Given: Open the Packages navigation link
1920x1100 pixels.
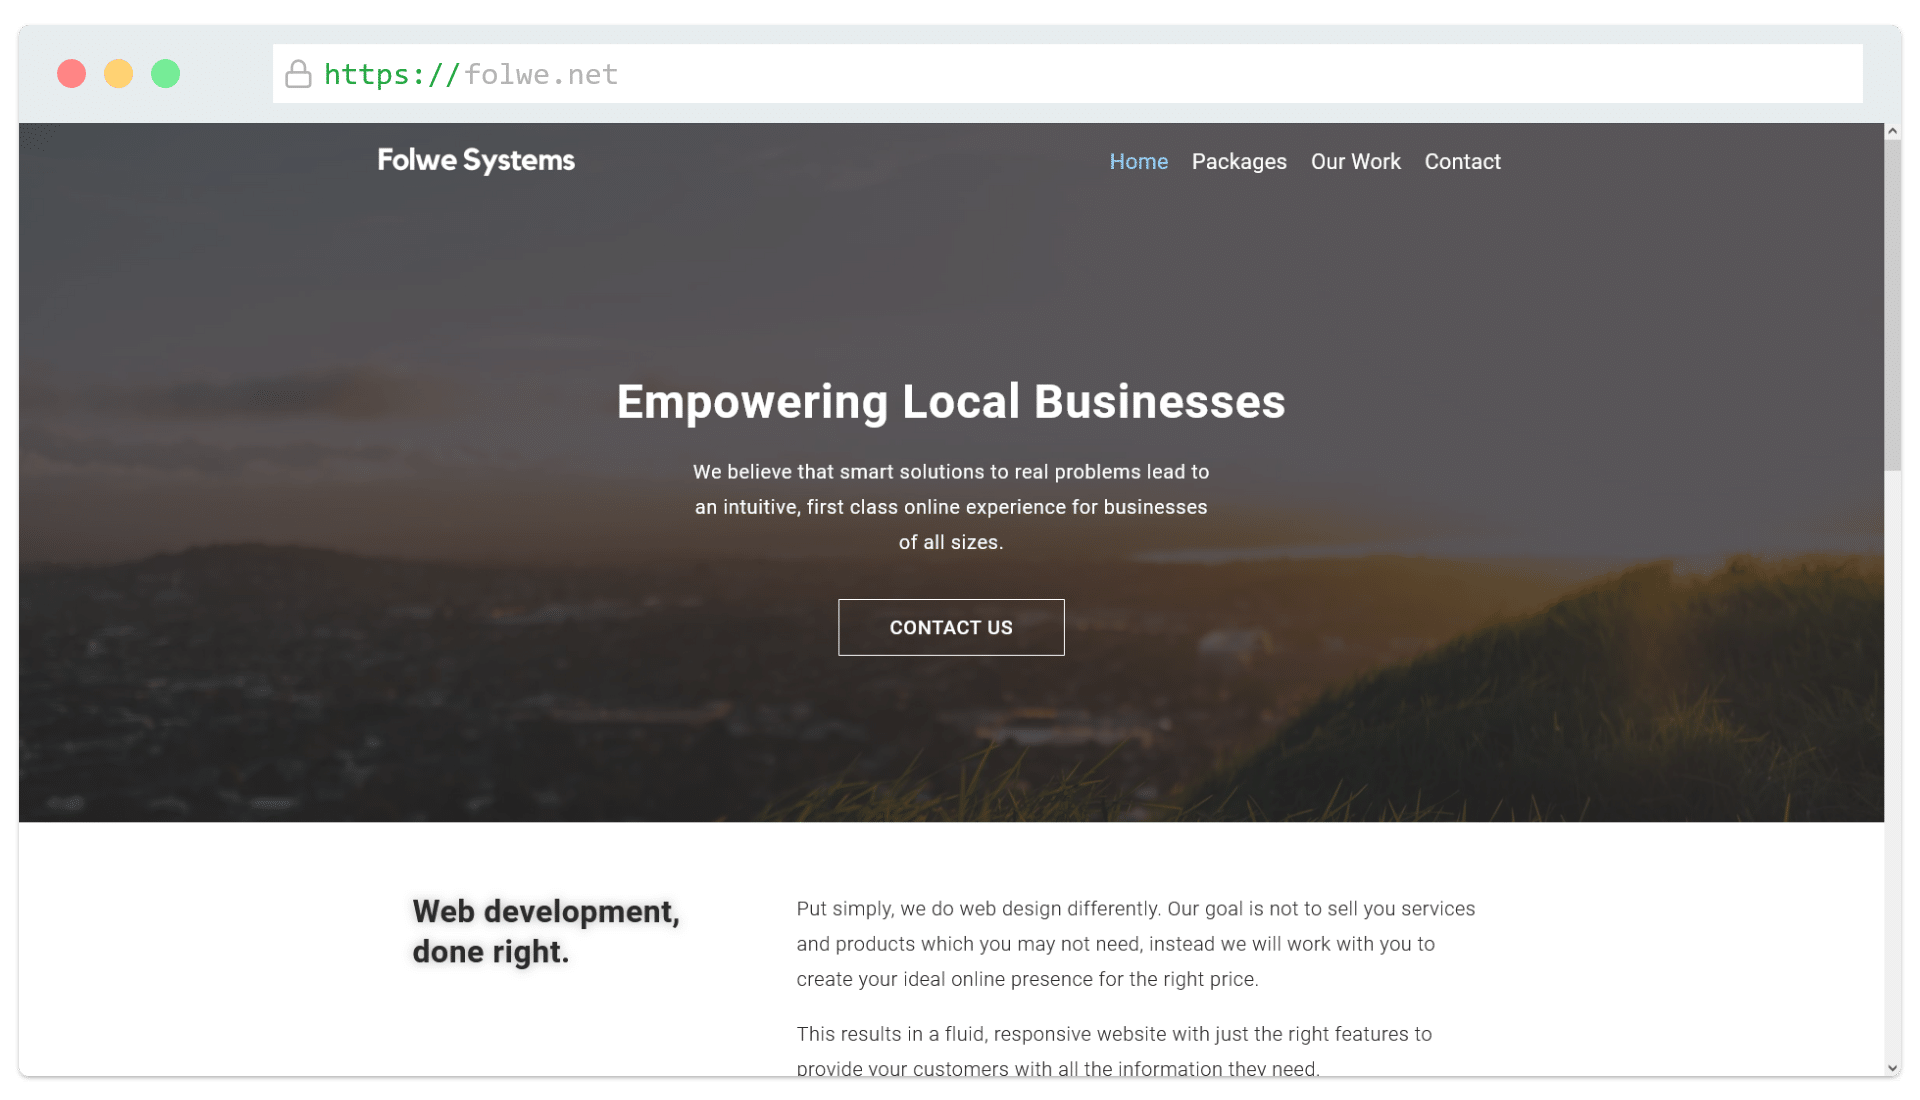Looking at the screenshot, I should [x=1239, y=162].
